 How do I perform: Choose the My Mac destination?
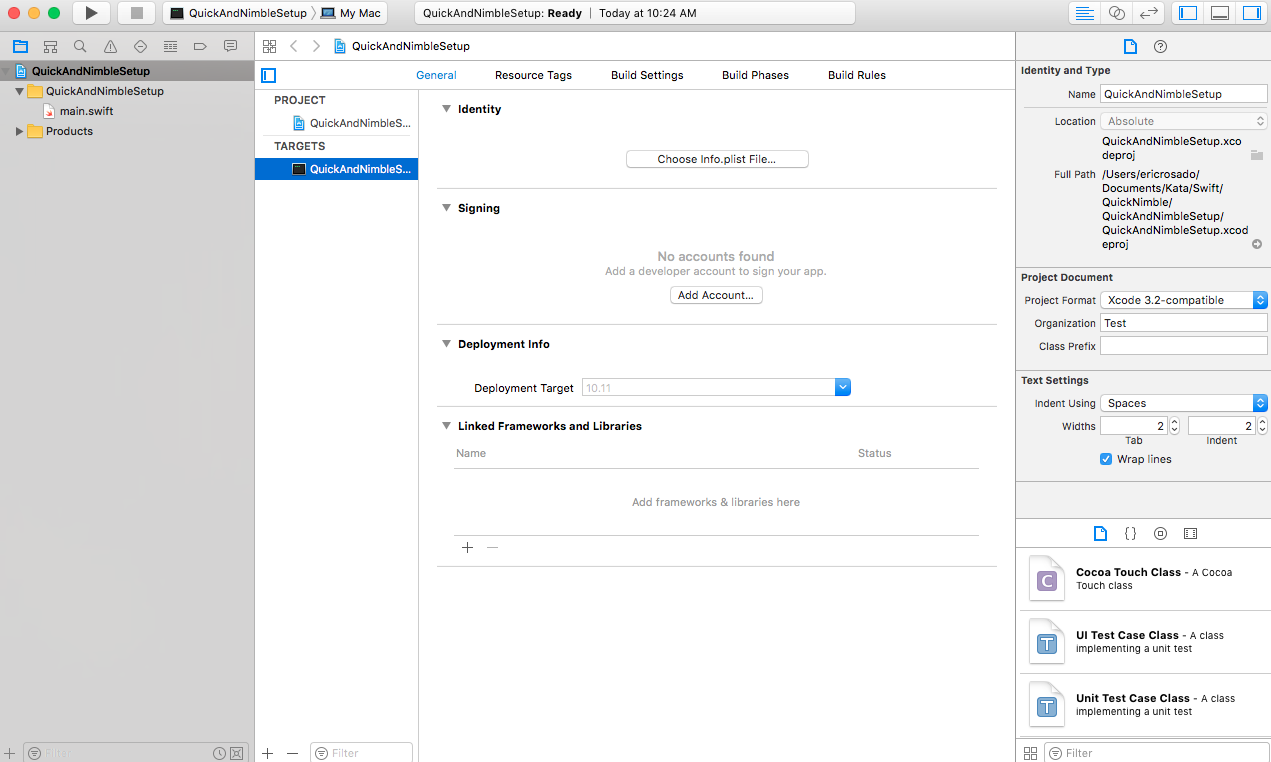351,13
